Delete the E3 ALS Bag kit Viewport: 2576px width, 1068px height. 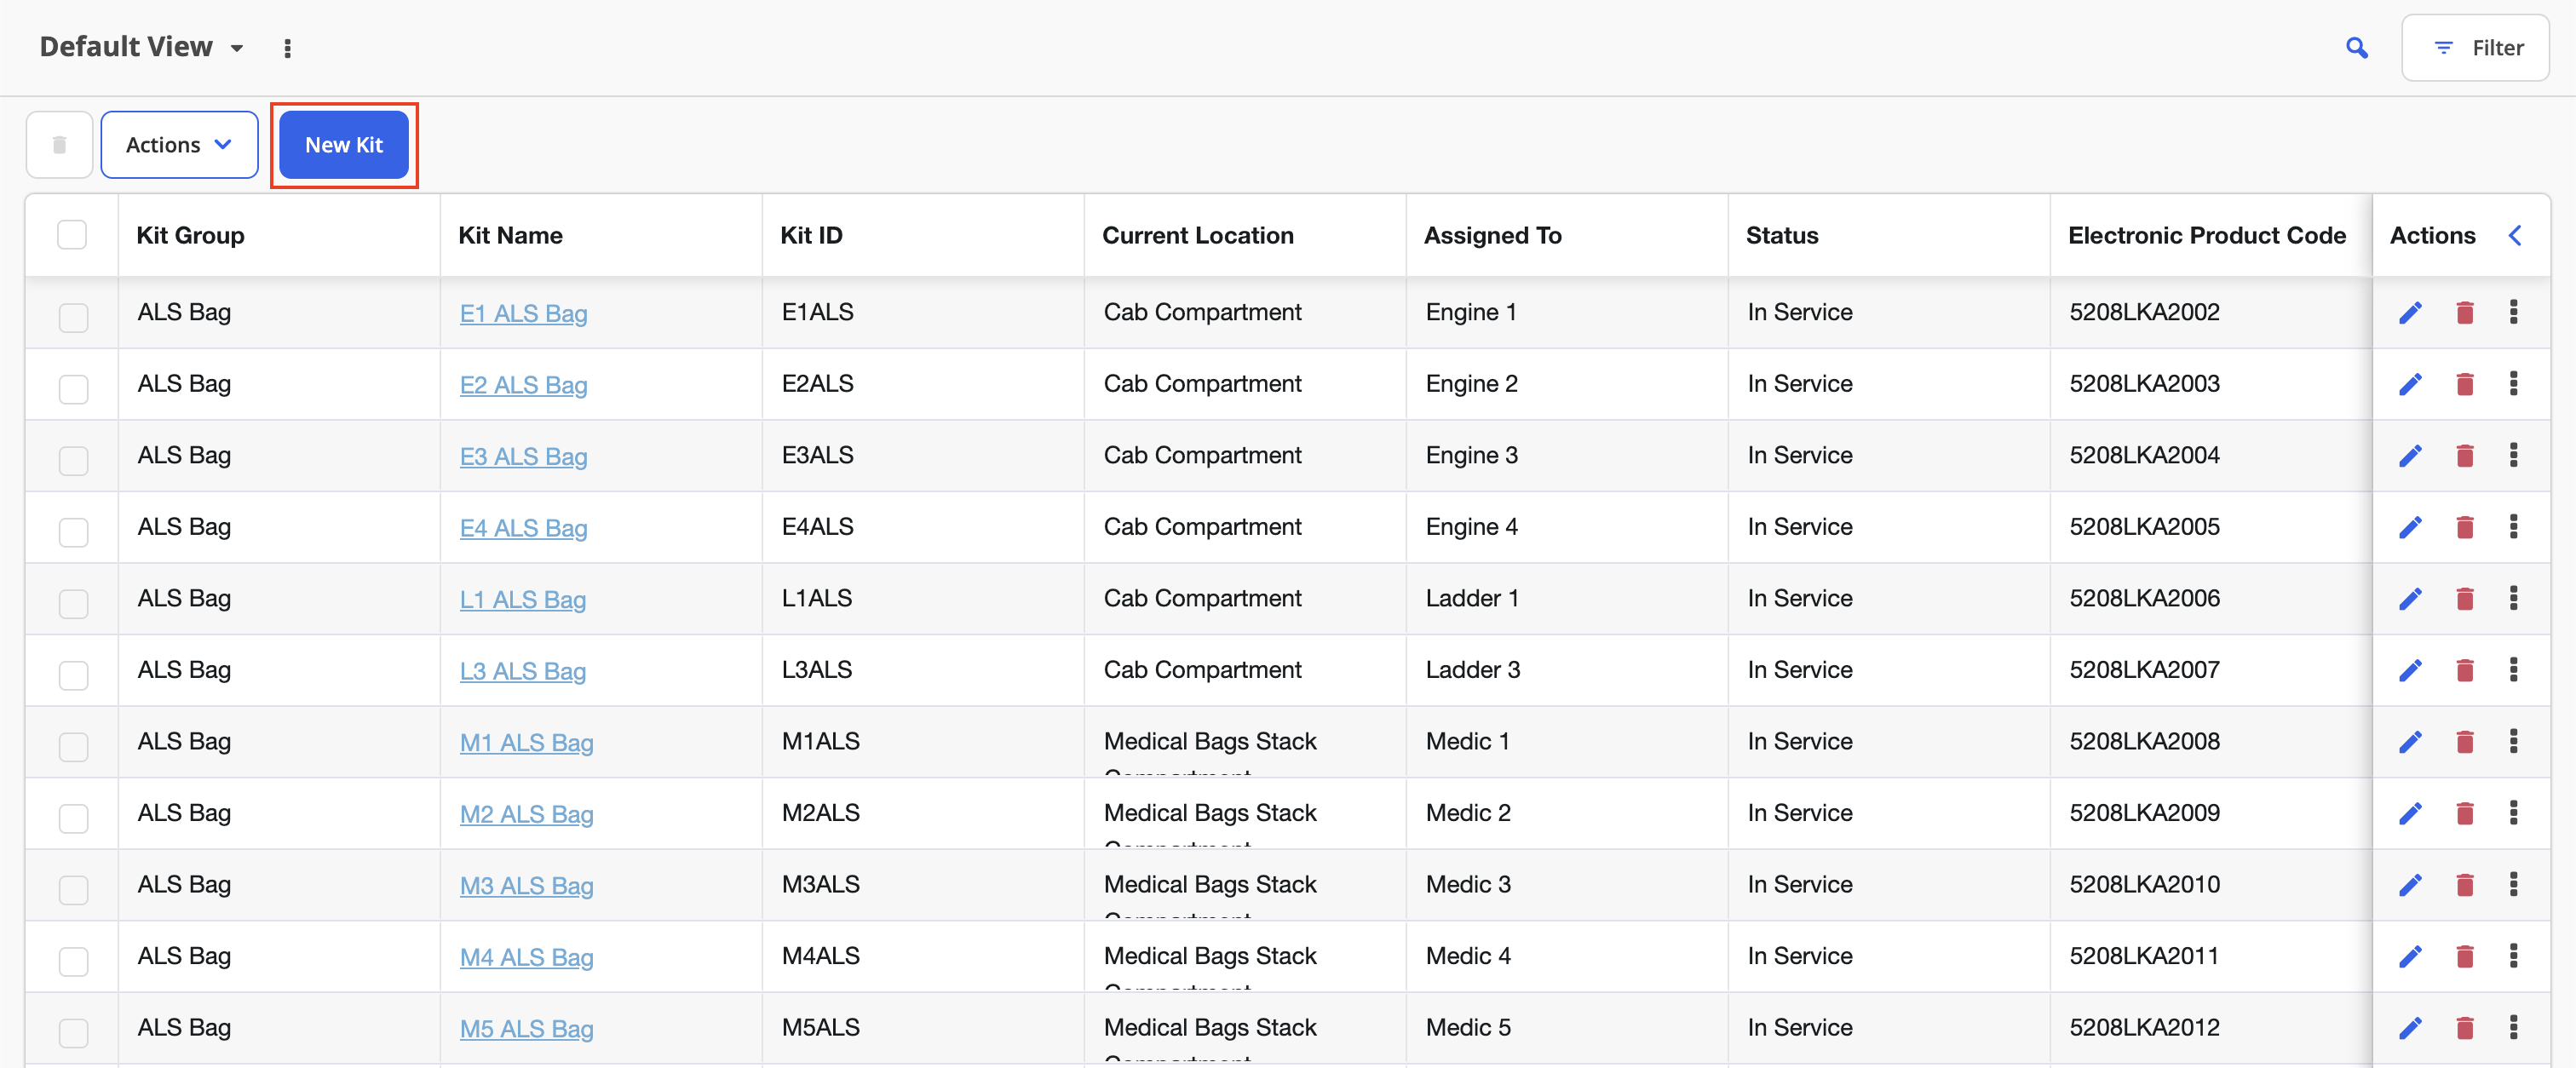click(x=2464, y=456)
